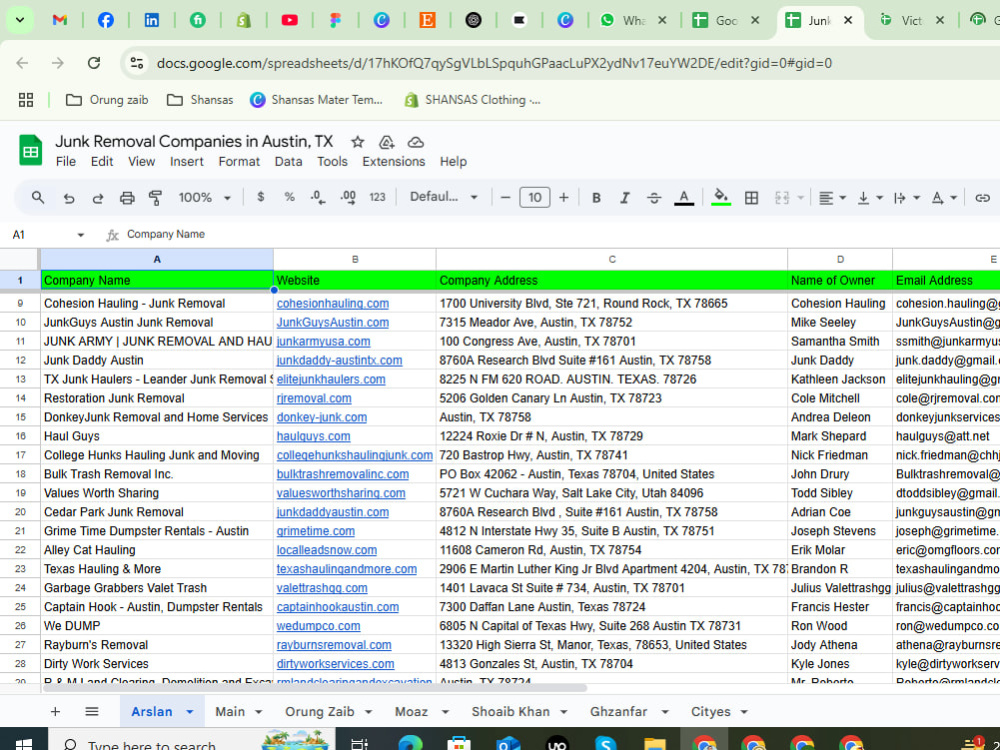
Task: Click the font size field showing 10
Action: tap(534, 198)
